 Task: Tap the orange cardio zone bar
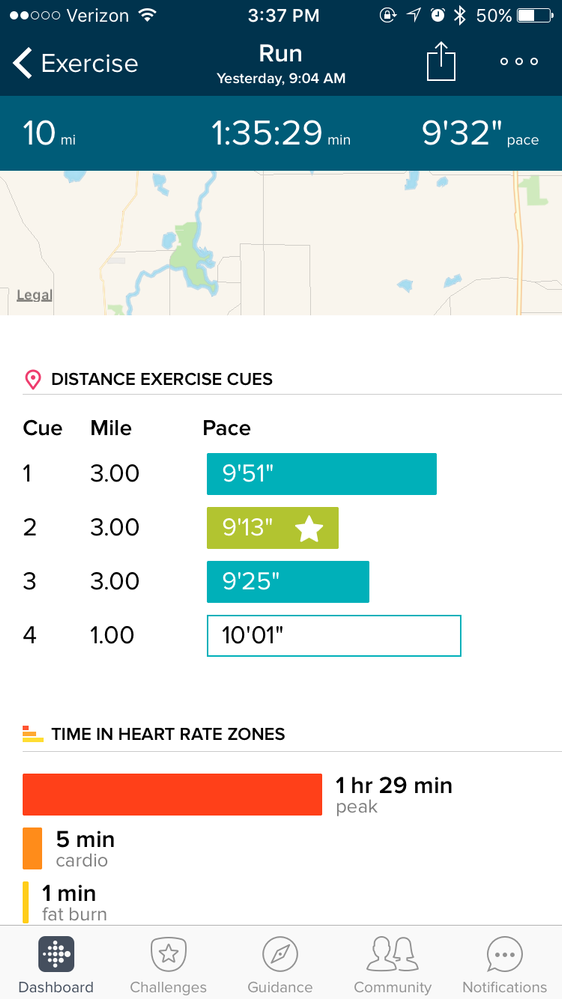(32, 849)
